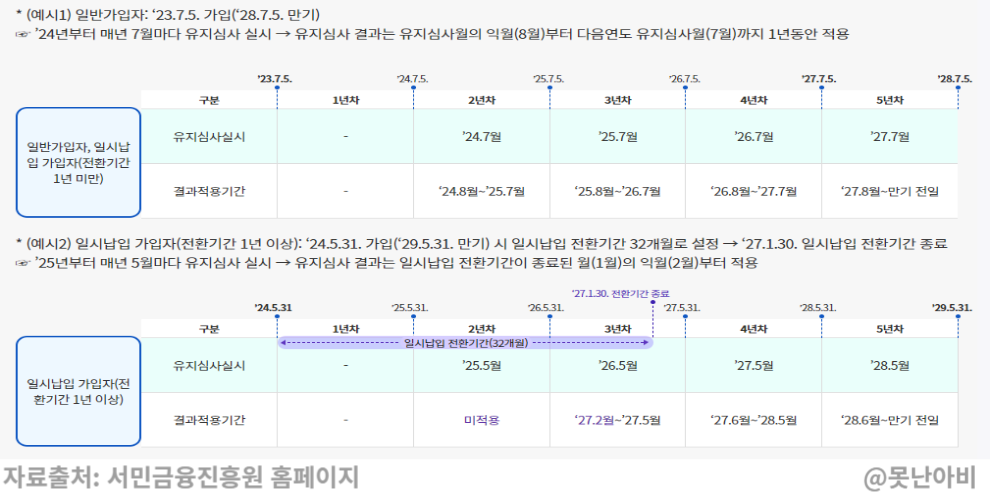Click the '25.7월 review cell

click(617, 136)
